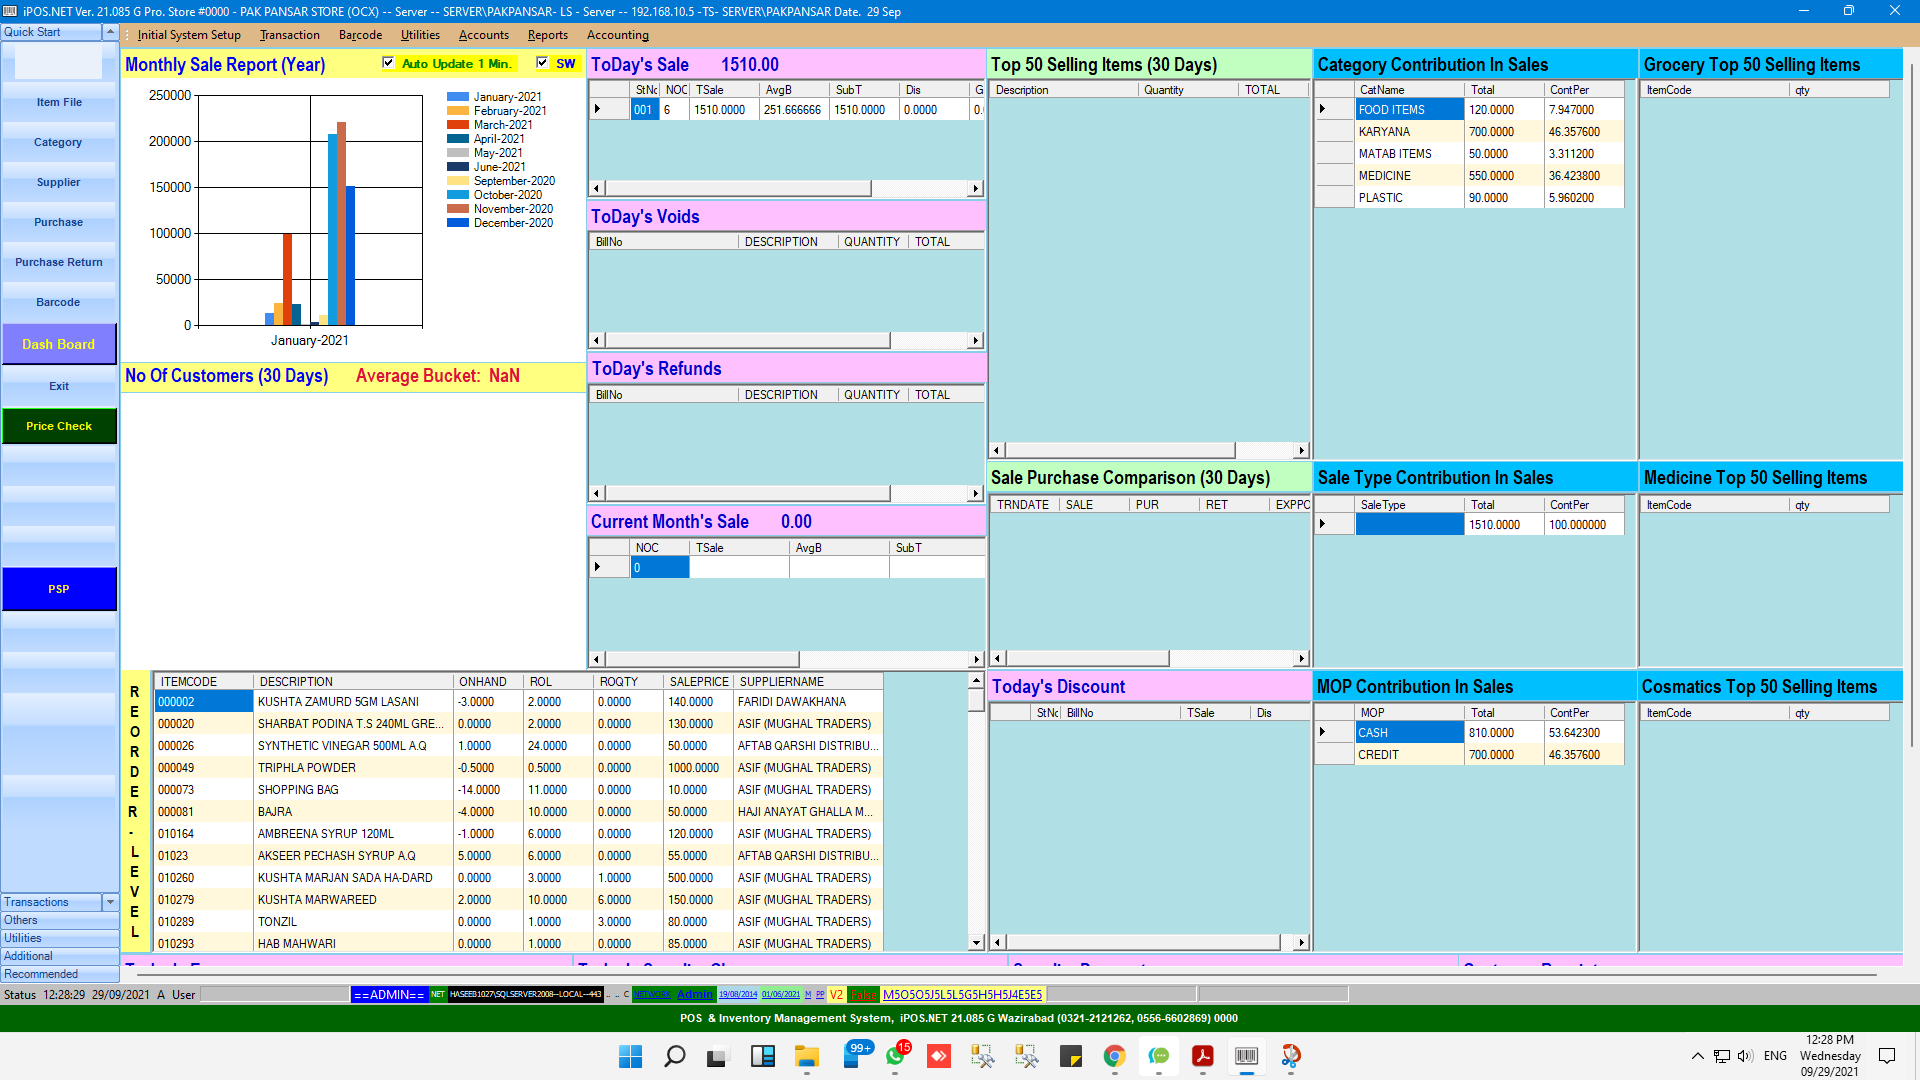Click the Price Check button
The image size is (1920, 1080).
click(x=59, y=426)
